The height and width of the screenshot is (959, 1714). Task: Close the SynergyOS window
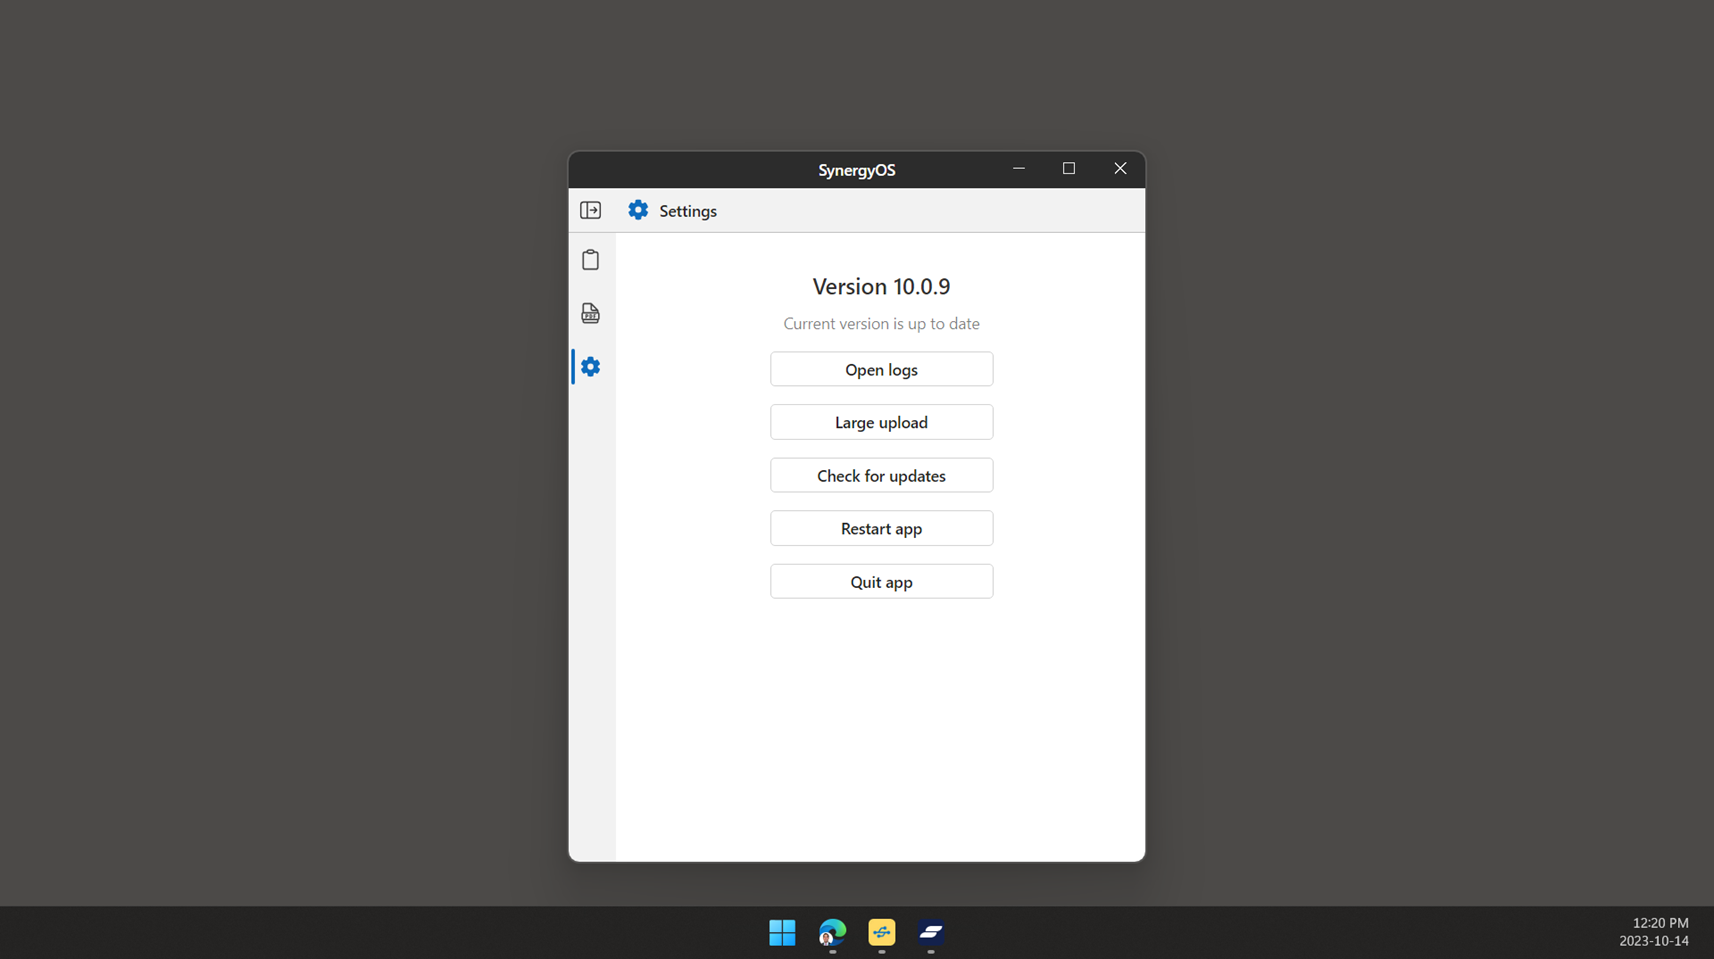pos(1120,169)
